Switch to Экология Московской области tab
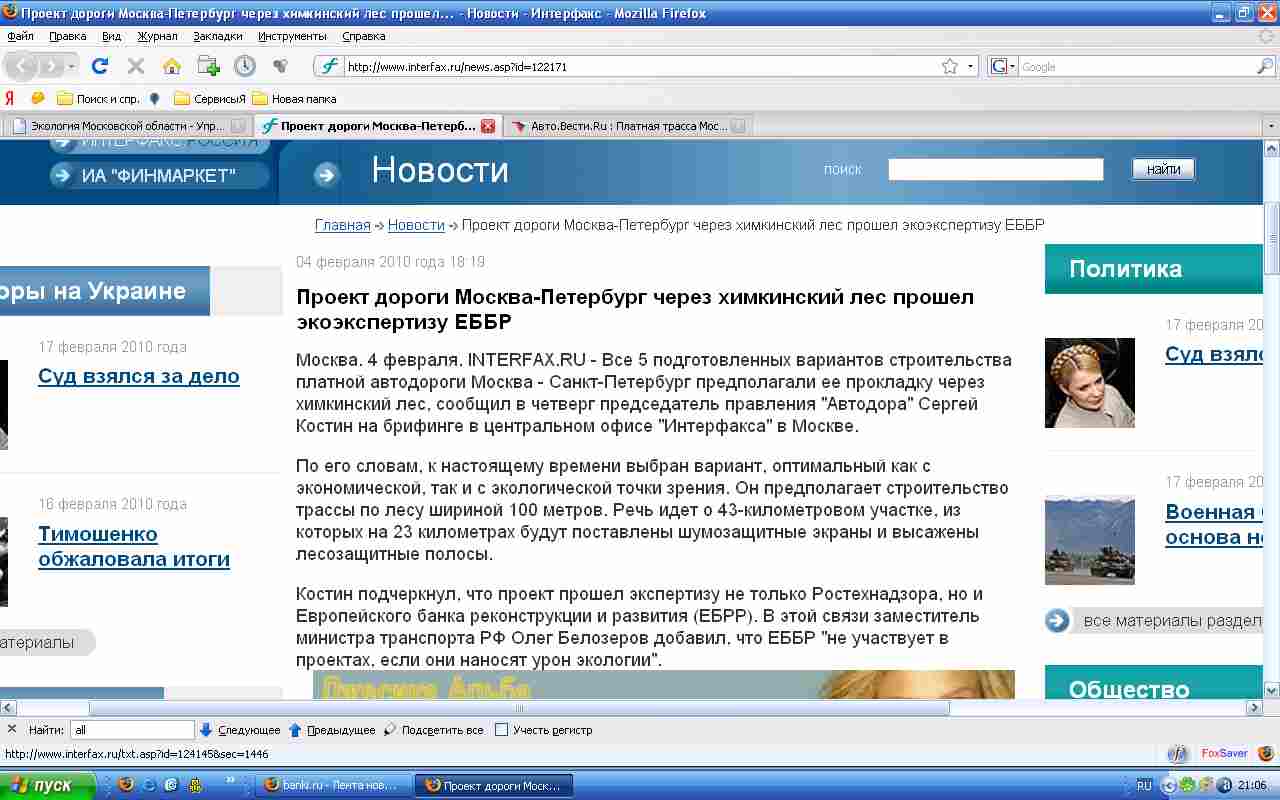The height and width of the screenshot is (800, 1280). (x=127, y=126)
